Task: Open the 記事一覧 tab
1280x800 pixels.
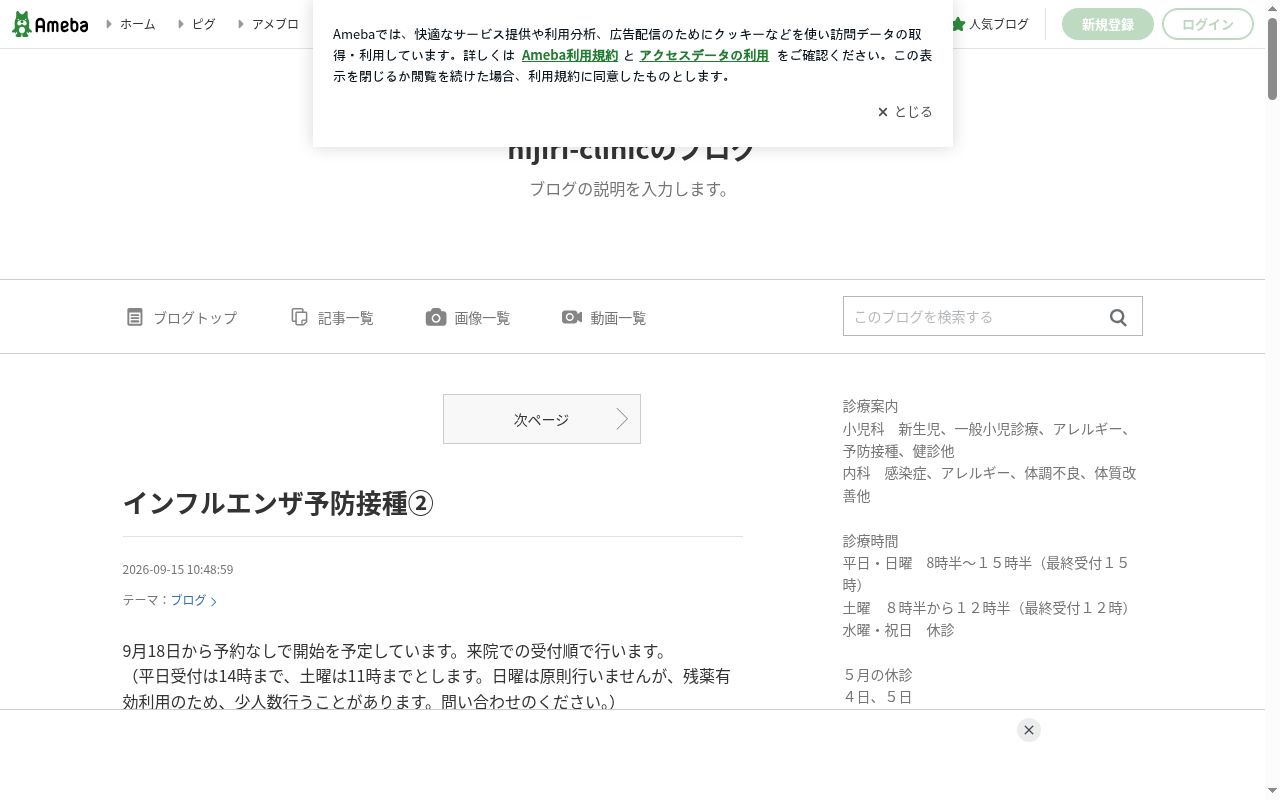Action: pyautogui.click(x=332, y=317)
